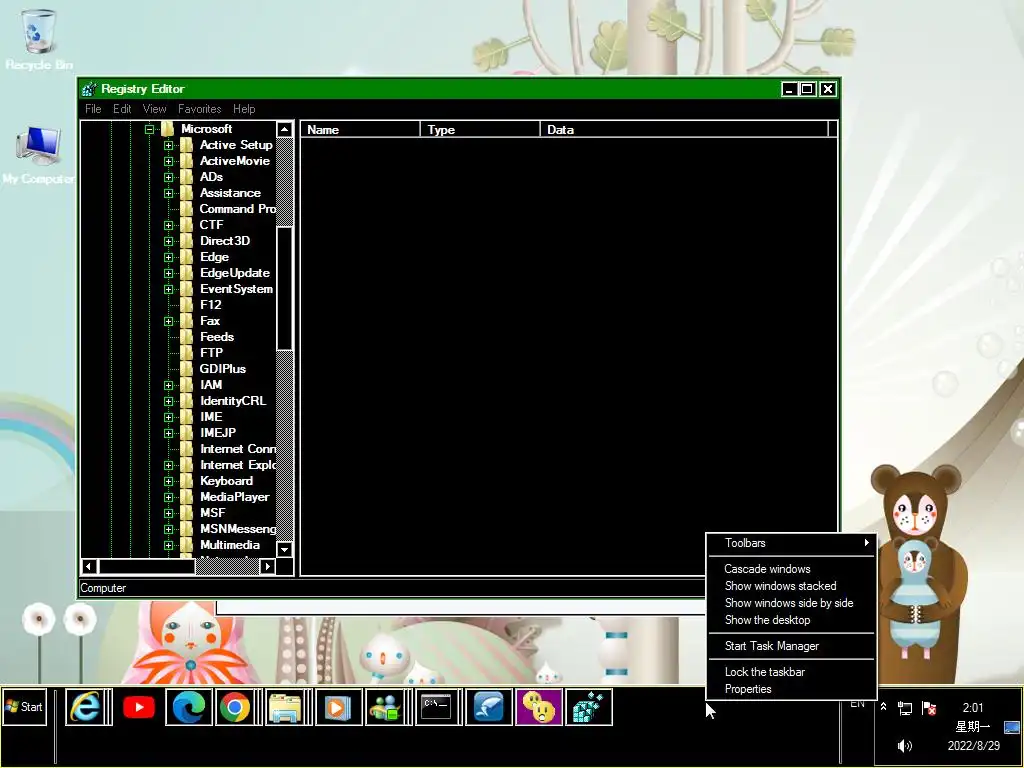Click the Registry Editor title bar icon
The height and width of the screenshot is (768, 1024).
pyautogui.click(x=89, y=89)
